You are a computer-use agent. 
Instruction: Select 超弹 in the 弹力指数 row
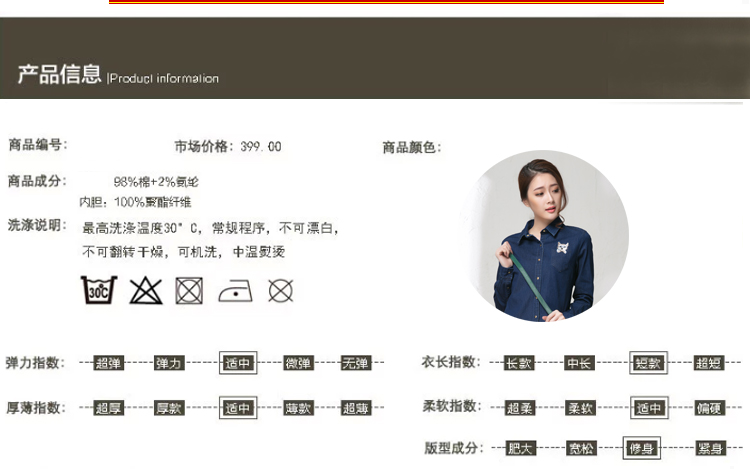click(x=109, y=363)
